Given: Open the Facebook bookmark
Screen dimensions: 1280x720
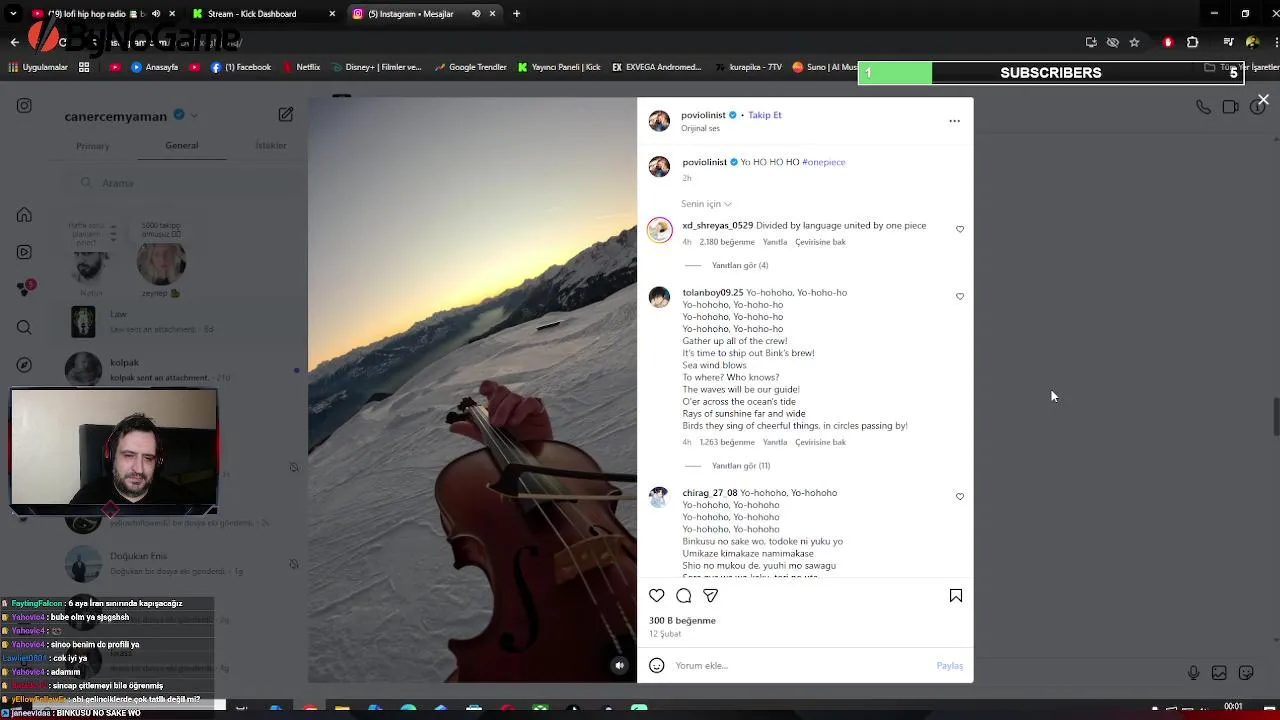Looking at the screenshot, I should [241, 67].
